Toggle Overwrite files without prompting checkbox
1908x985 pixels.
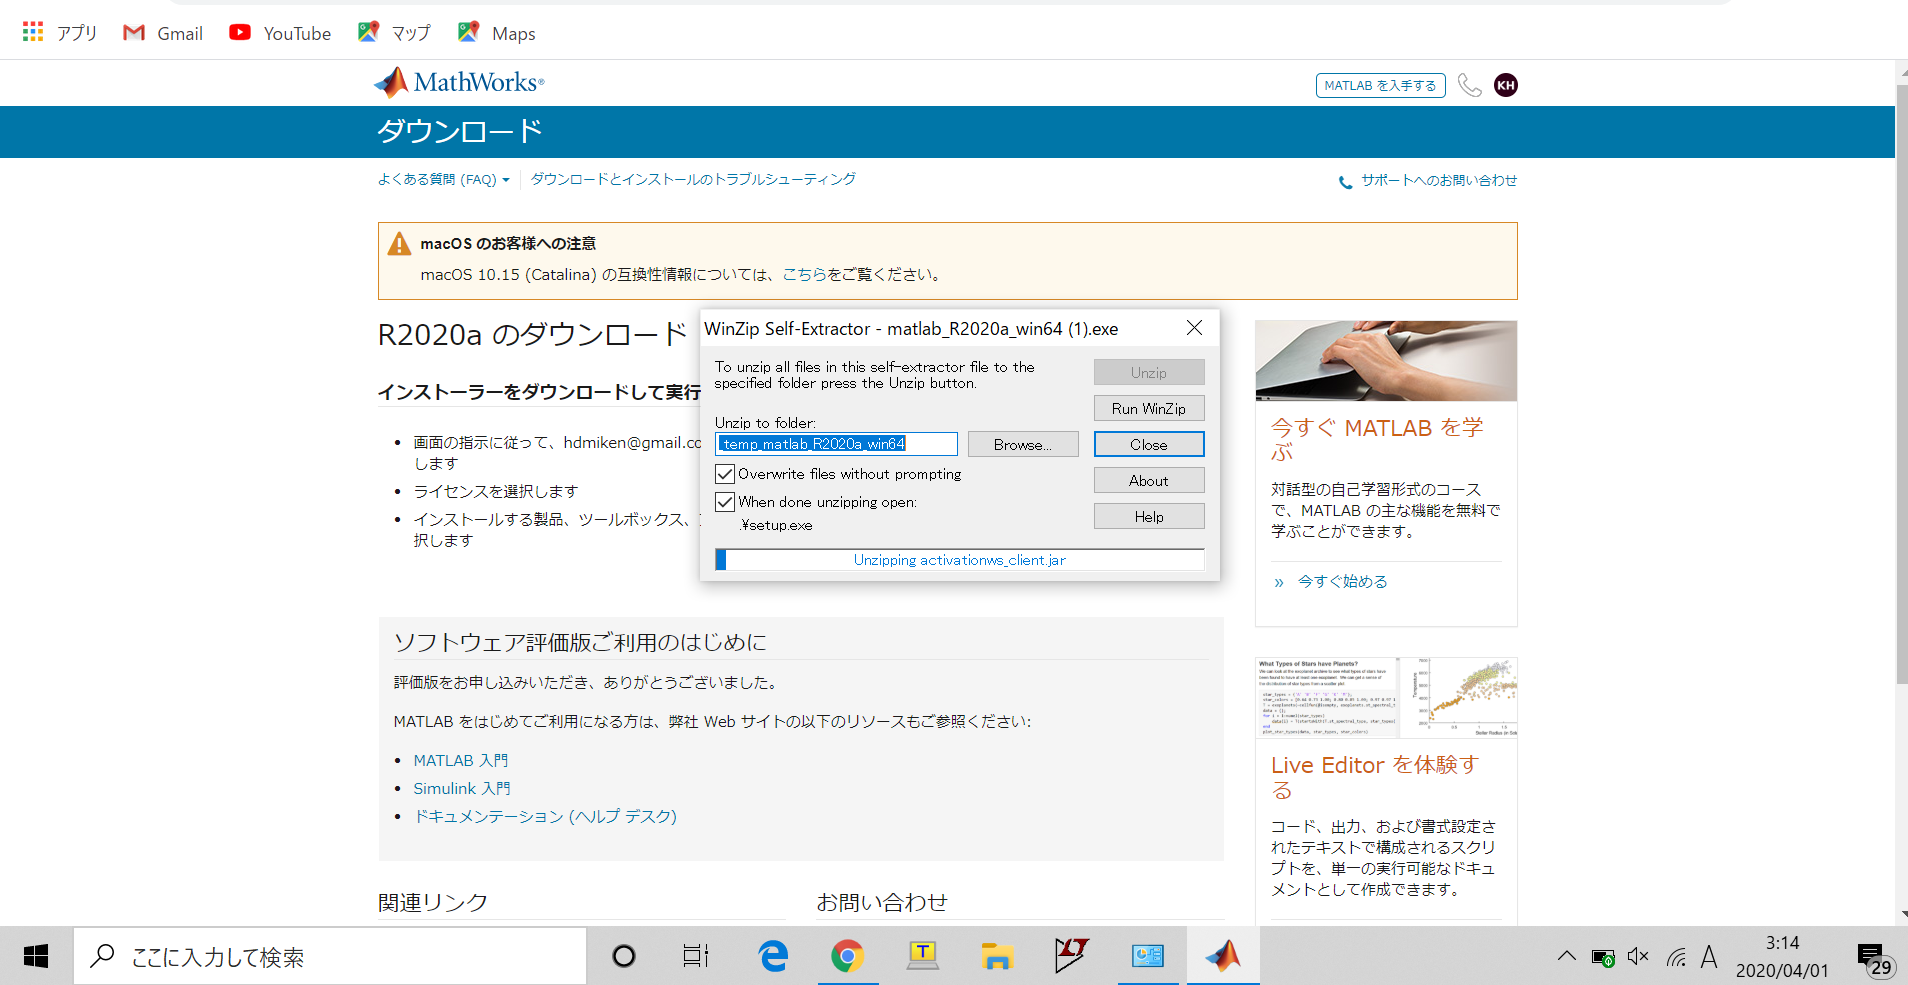[x=725, y=474]
